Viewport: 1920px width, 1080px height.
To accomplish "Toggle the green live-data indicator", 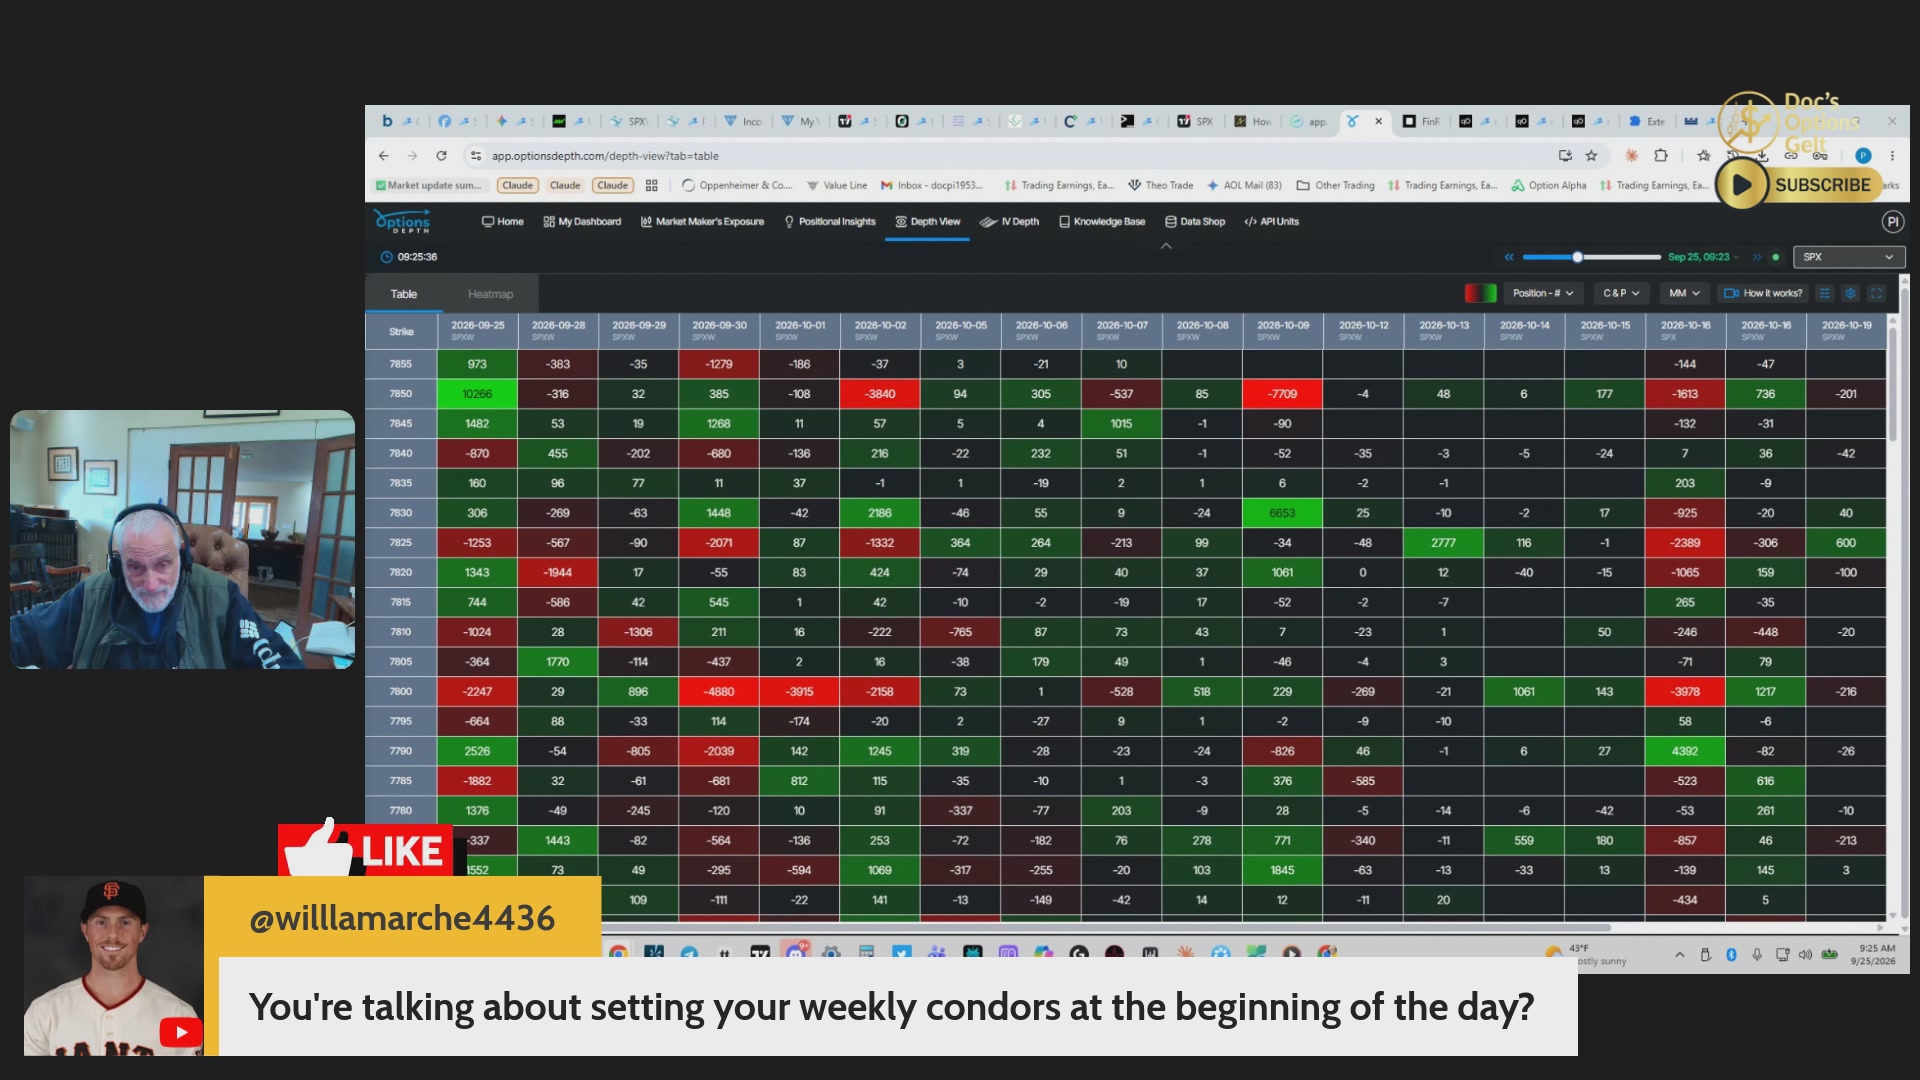I will point(1776,257).
